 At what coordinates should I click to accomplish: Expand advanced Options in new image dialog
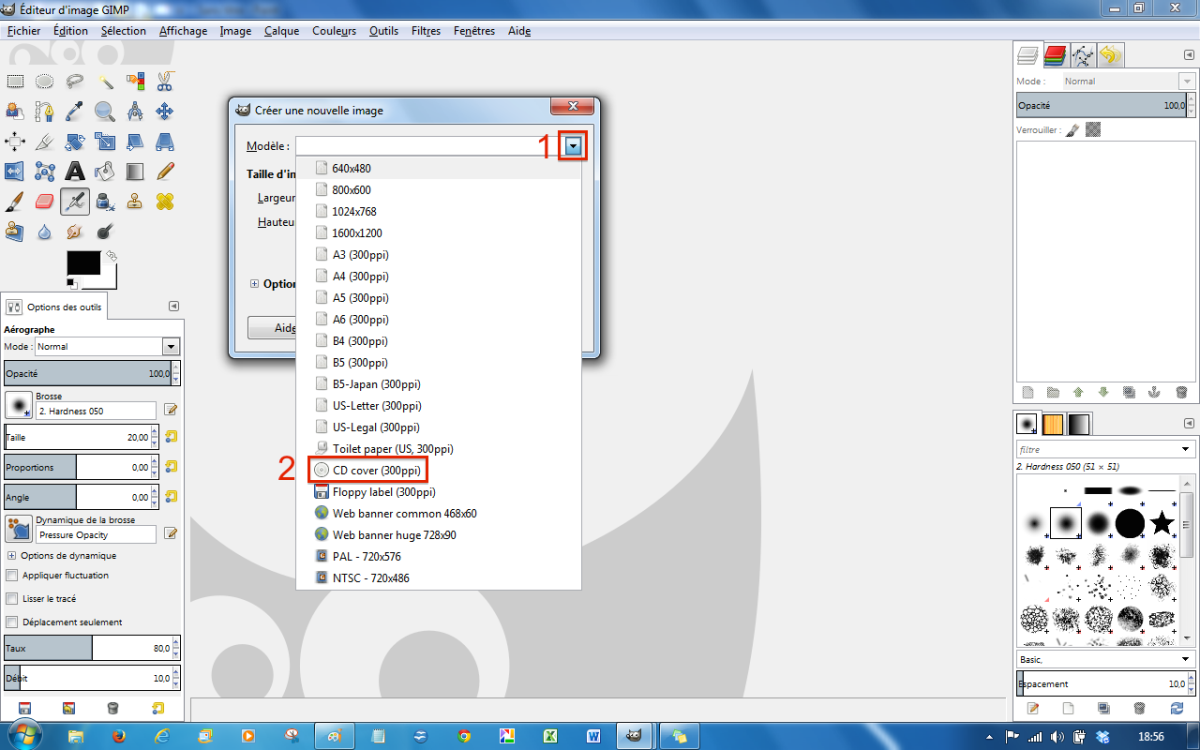click(254, 283)
